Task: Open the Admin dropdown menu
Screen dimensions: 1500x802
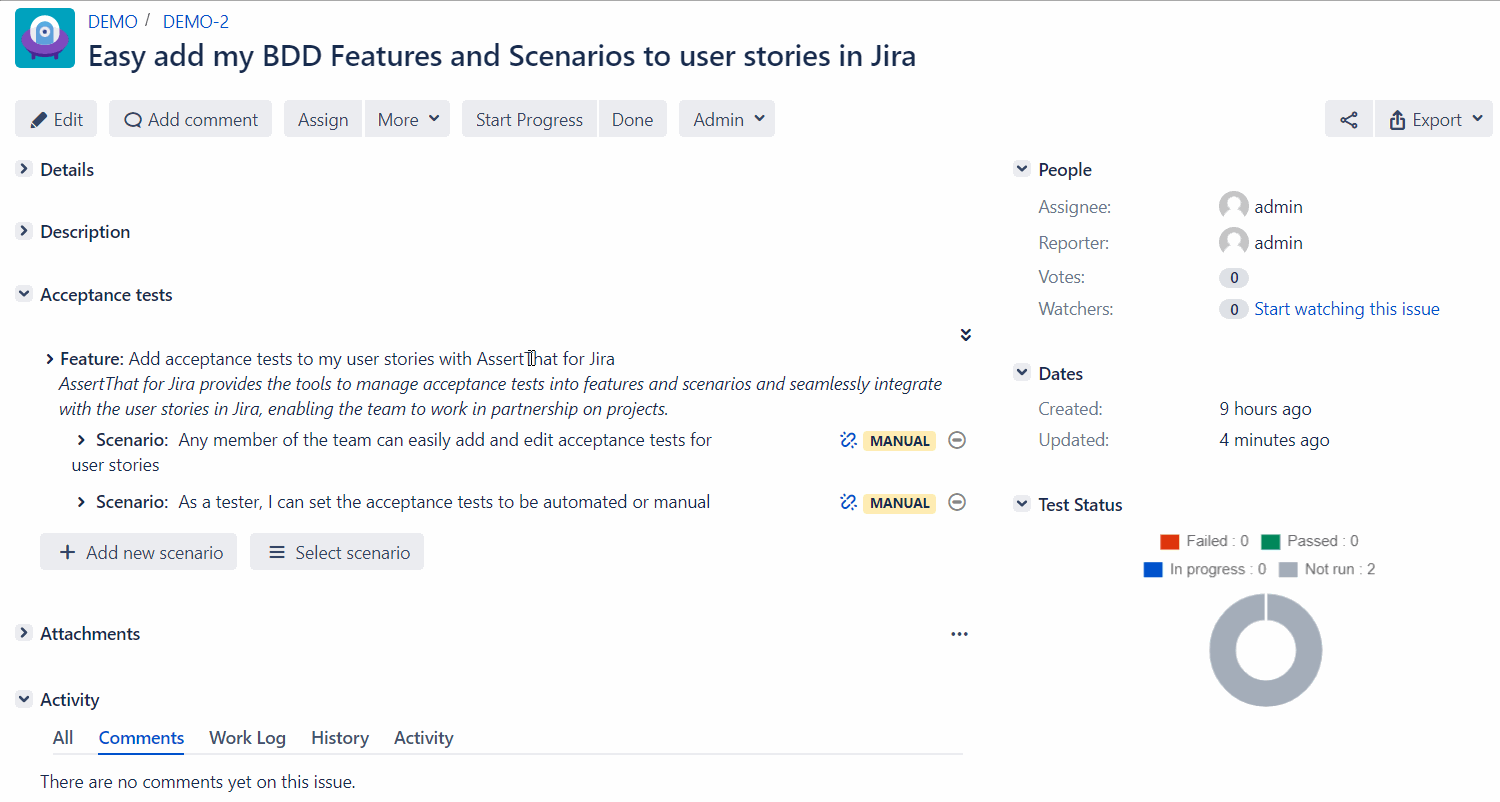Action: [x=727, y=119]
